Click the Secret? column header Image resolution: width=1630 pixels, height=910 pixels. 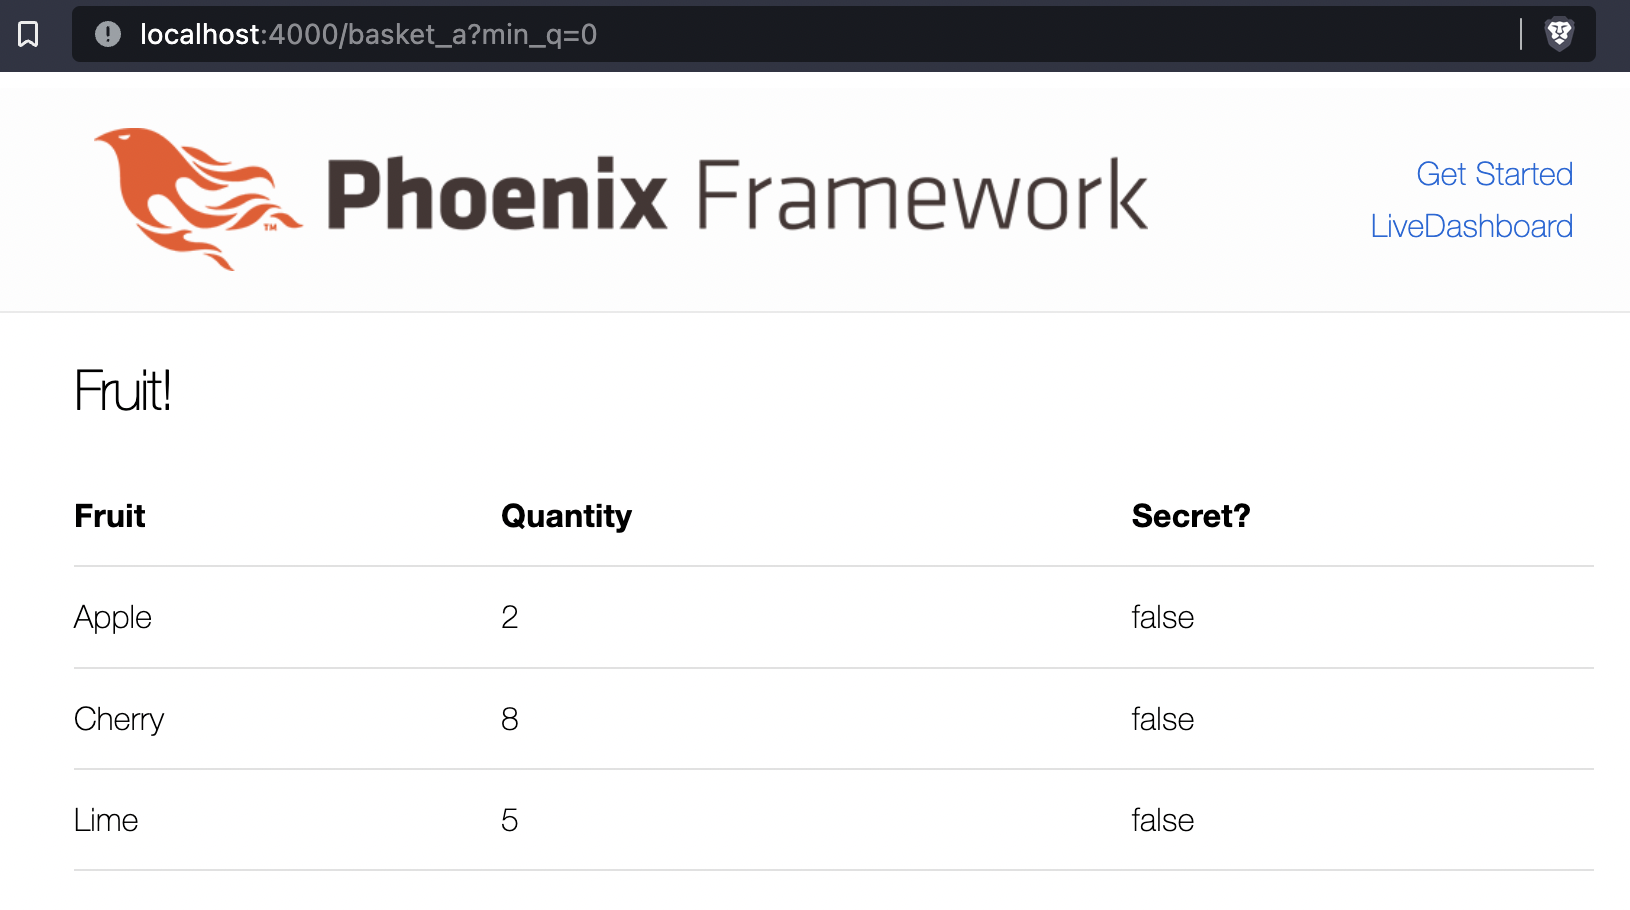coord(1191,516)
